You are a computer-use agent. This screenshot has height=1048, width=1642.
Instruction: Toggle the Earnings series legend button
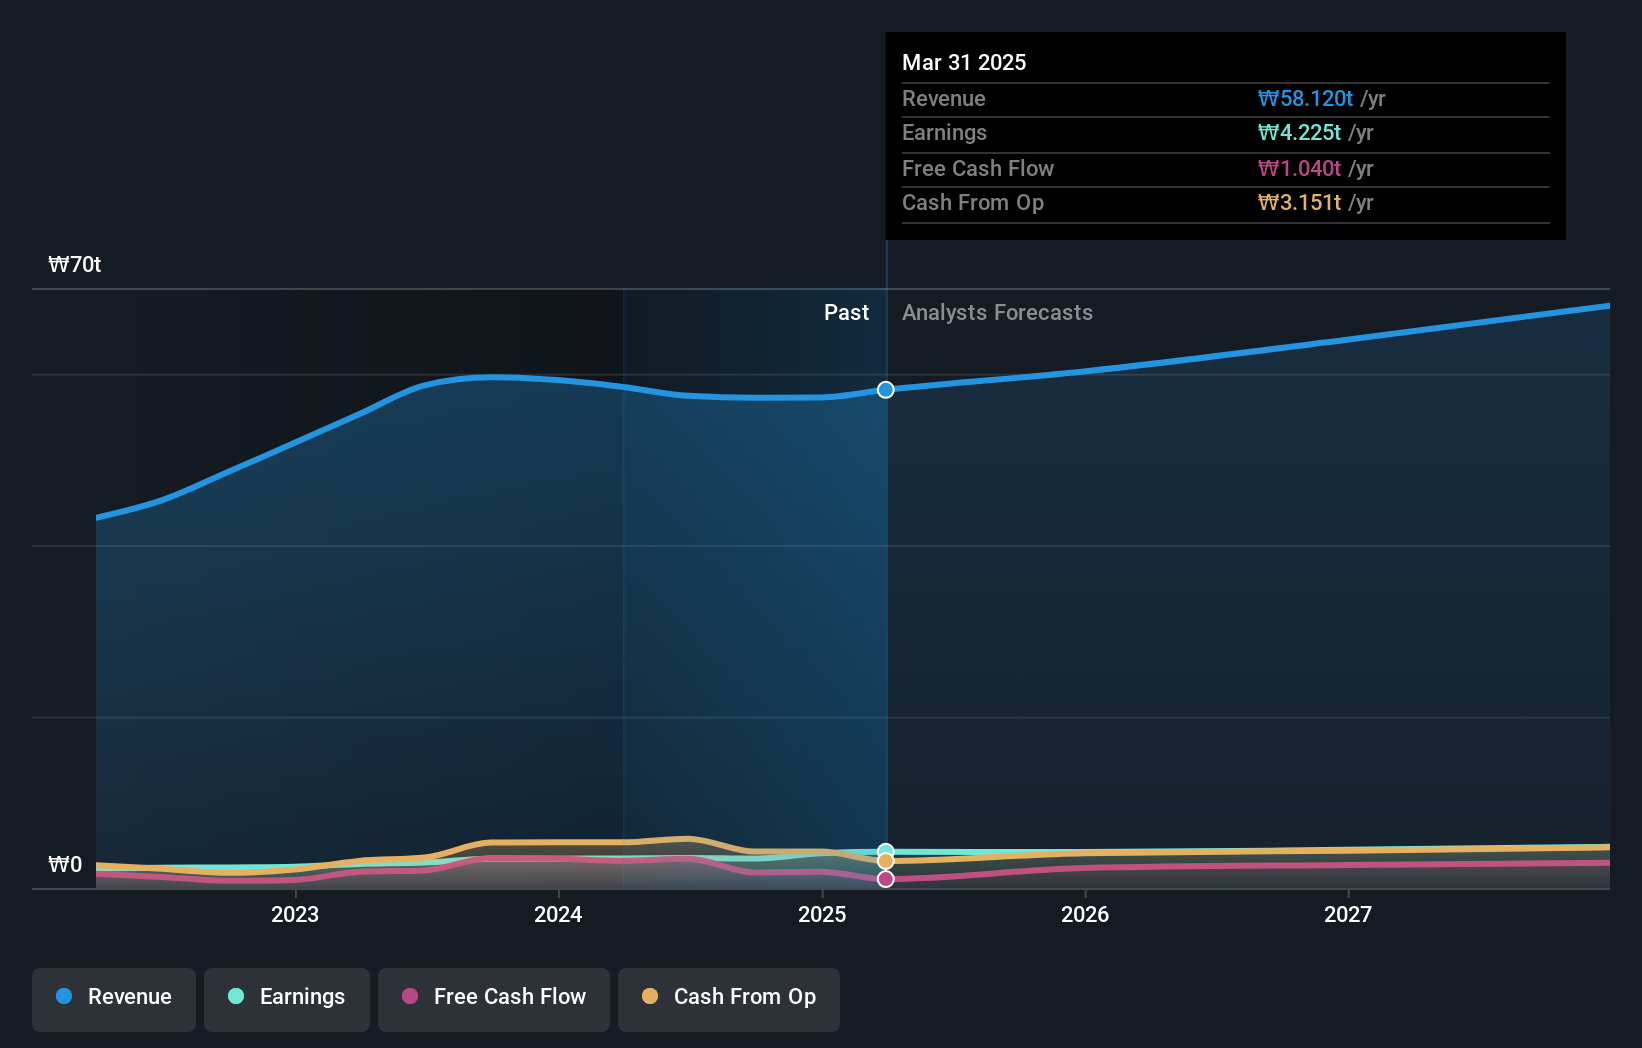287,999
